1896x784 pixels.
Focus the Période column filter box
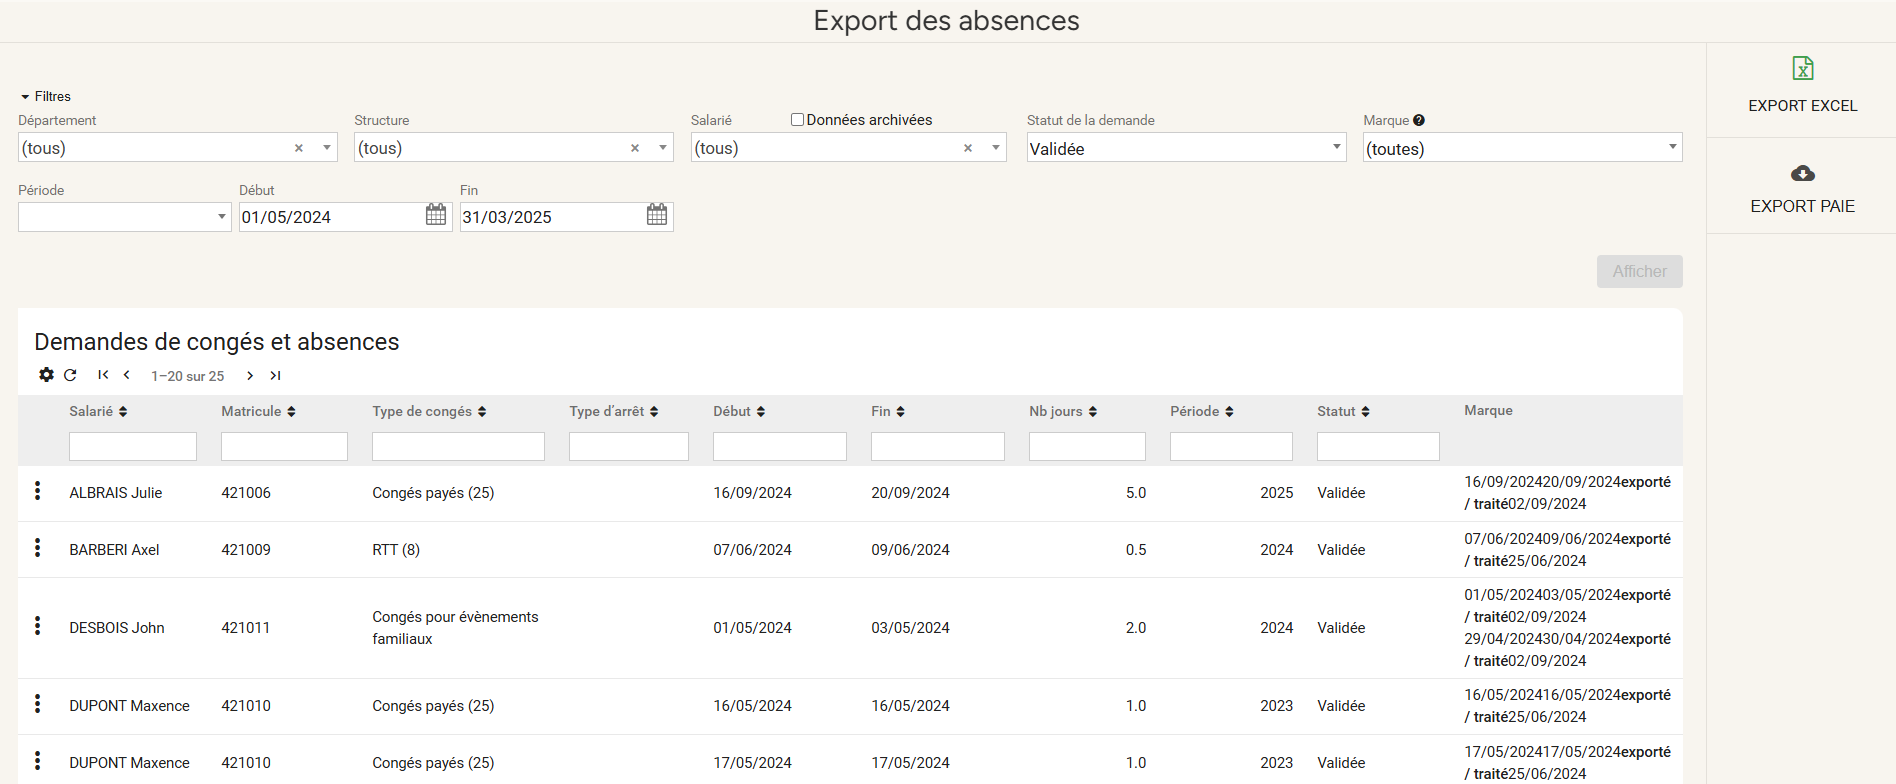[x=1231, y=446]
